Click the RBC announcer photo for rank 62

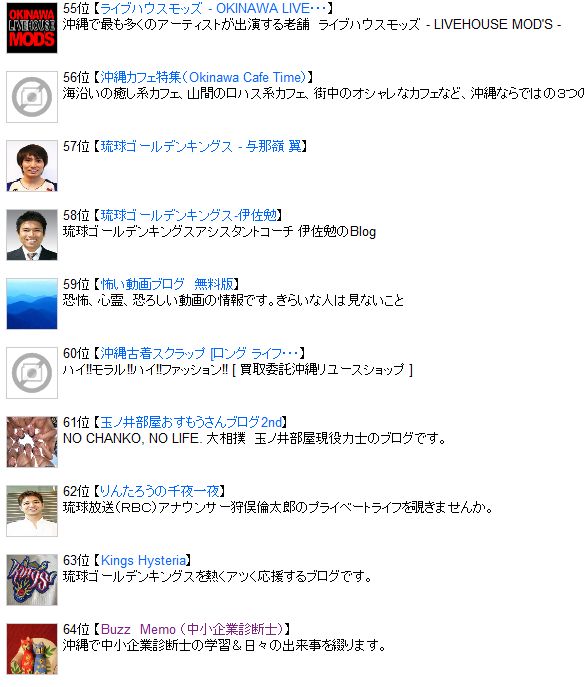pos(32,511)
